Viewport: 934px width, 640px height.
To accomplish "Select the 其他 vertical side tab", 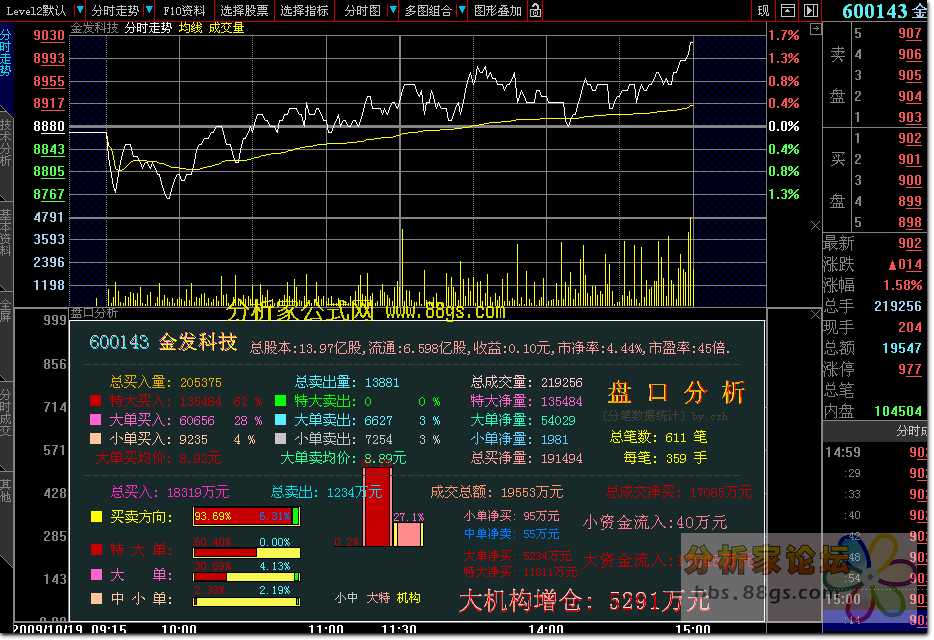I will click(5, 489).
